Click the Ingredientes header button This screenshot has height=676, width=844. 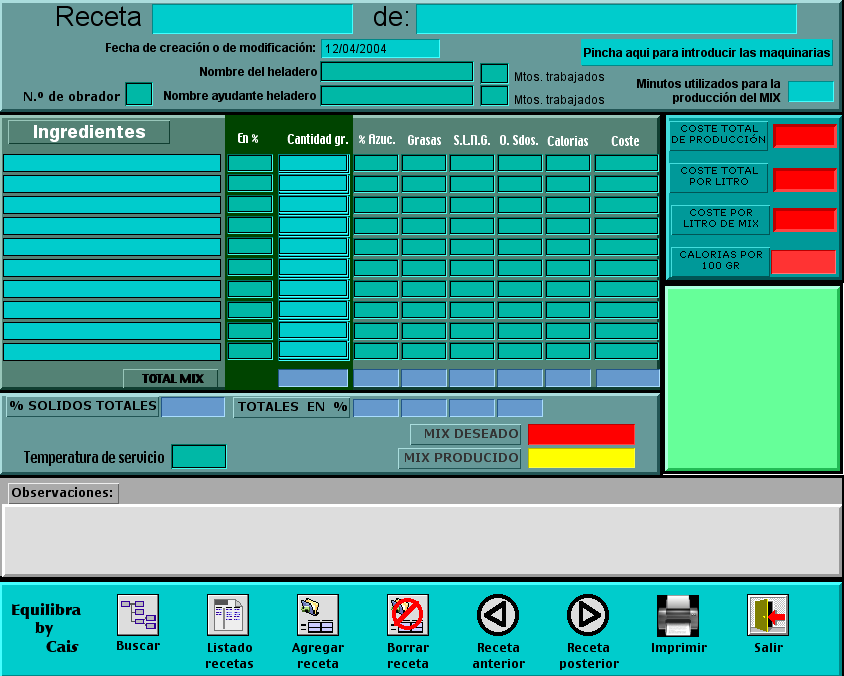89,132
